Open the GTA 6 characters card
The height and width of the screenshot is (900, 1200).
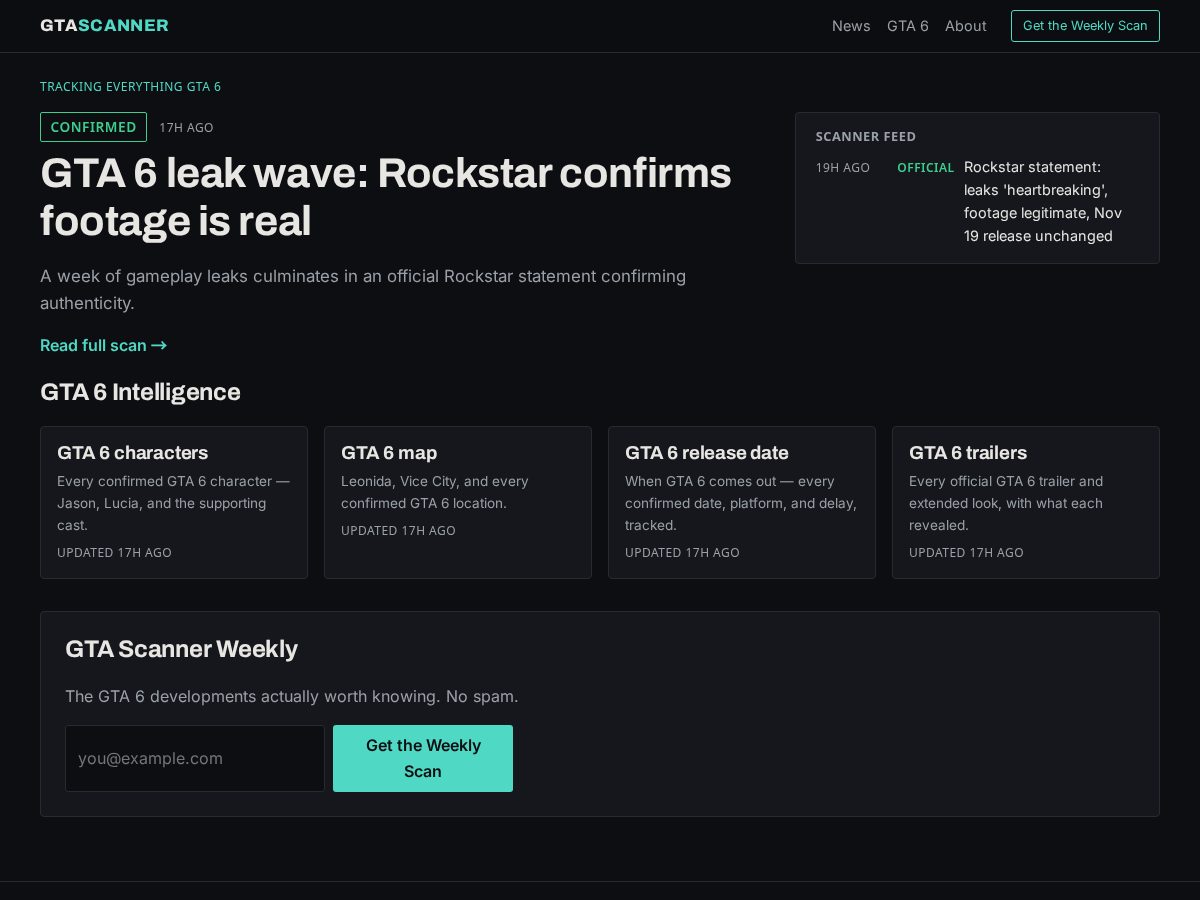coord(174,502)
